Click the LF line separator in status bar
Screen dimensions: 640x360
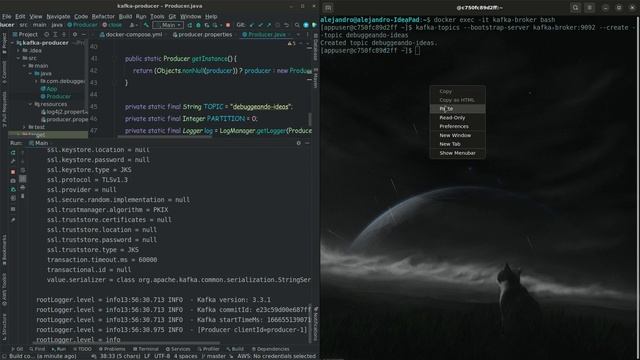tap(147, 356)
